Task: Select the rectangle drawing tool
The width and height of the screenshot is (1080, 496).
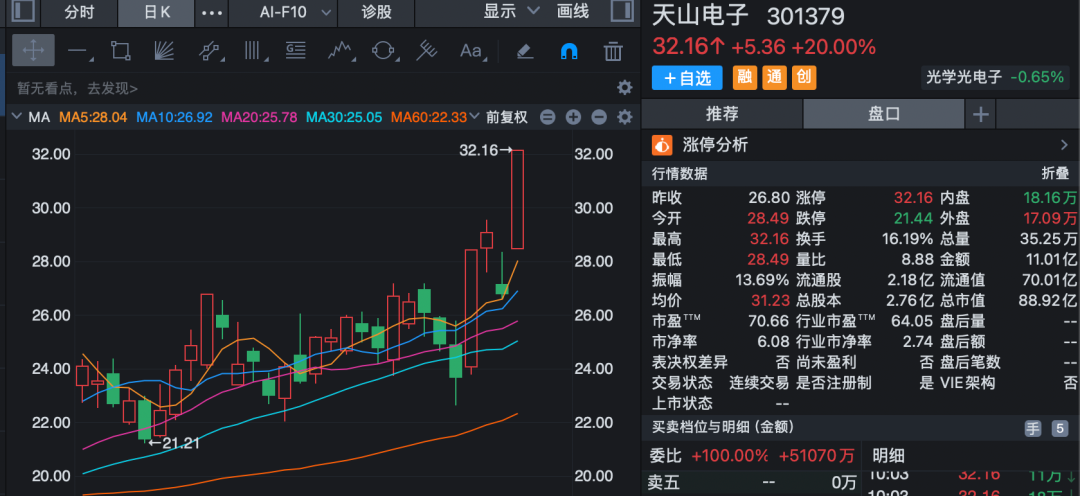Action: click(x=121, y=50)
